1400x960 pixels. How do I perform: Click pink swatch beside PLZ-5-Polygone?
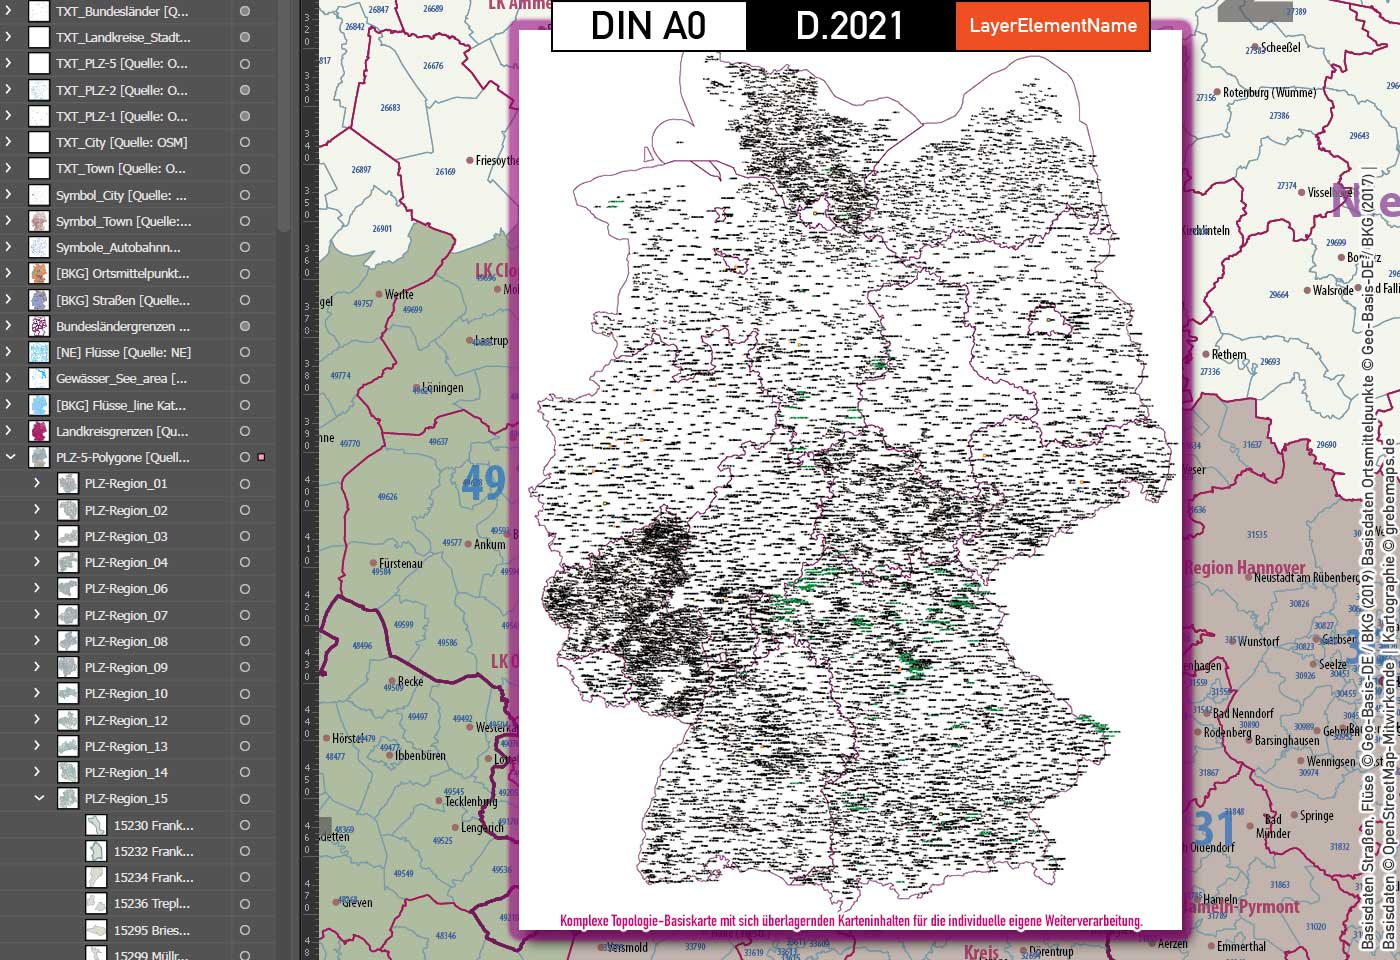pos(262,456)
